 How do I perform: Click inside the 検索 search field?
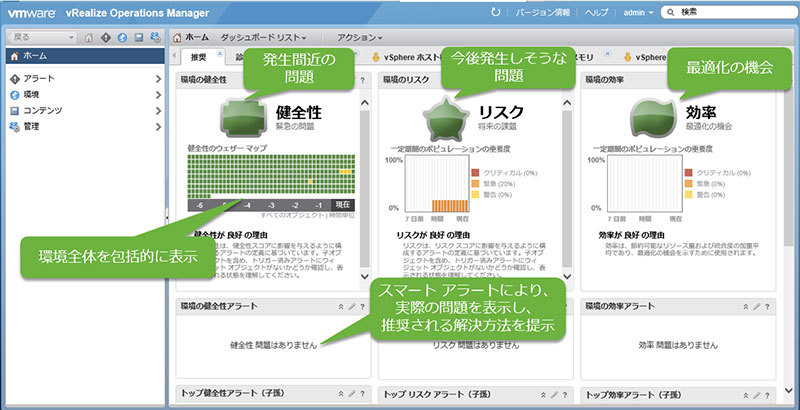pos(730,12)
